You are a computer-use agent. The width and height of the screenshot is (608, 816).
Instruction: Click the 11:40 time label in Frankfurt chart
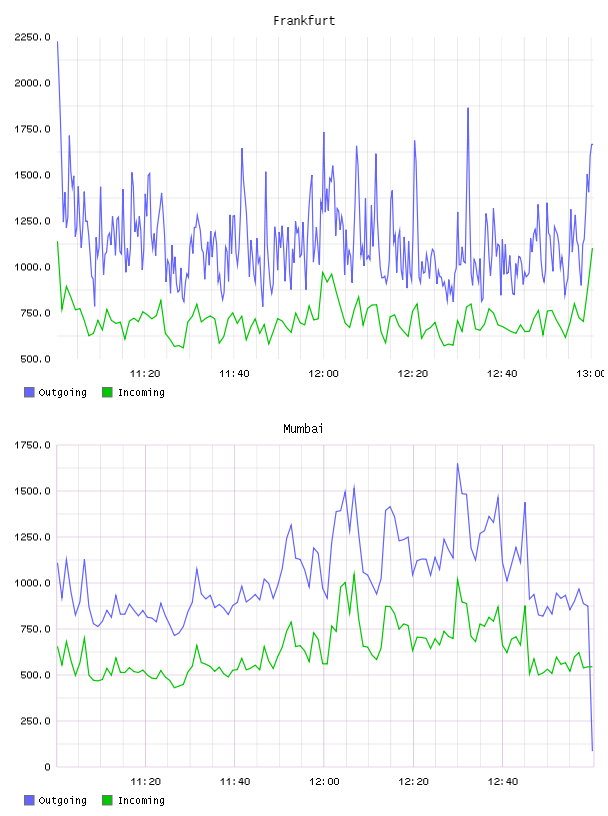click(x=234, y=374)
